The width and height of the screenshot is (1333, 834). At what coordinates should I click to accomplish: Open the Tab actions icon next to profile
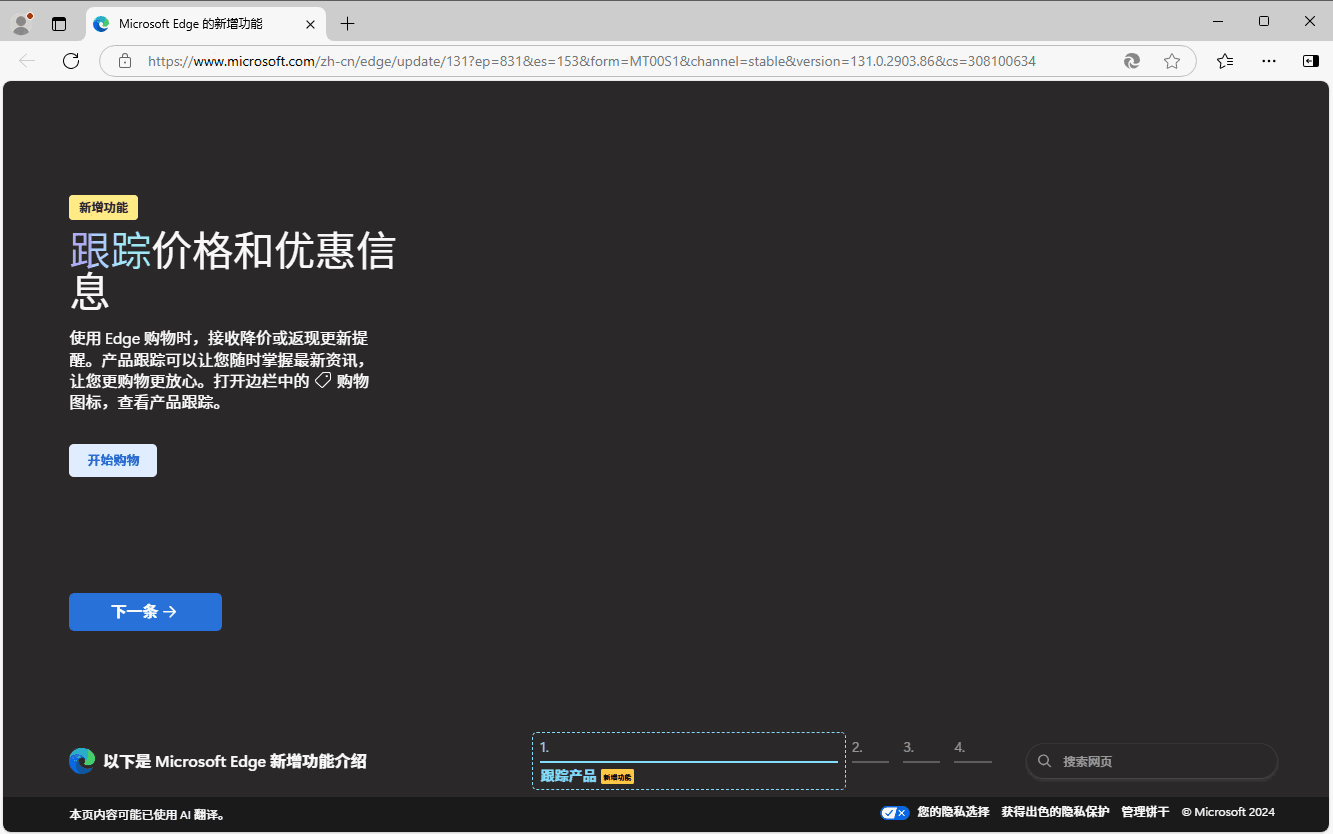point(58,22)
